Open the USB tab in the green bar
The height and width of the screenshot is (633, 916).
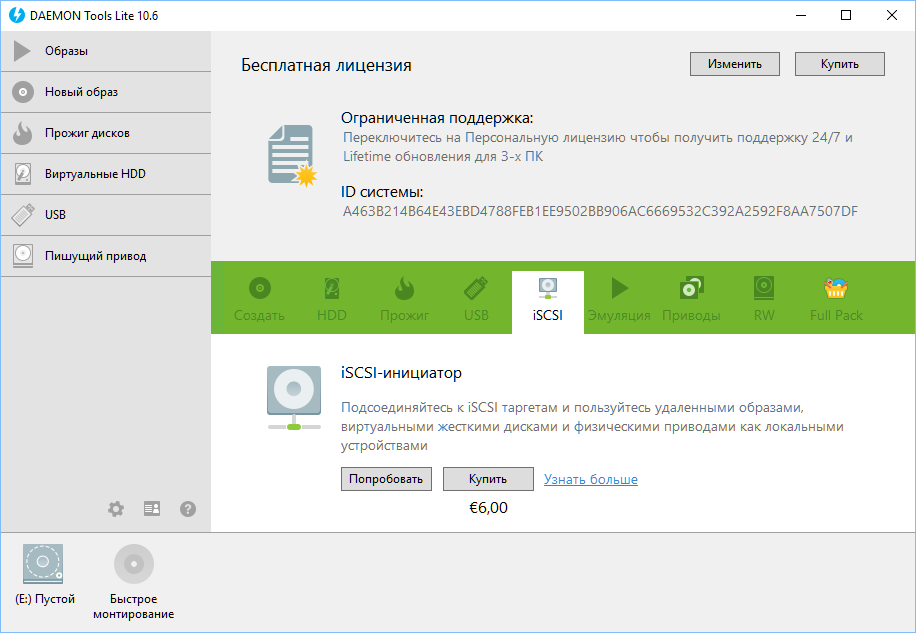pos(476,300)
